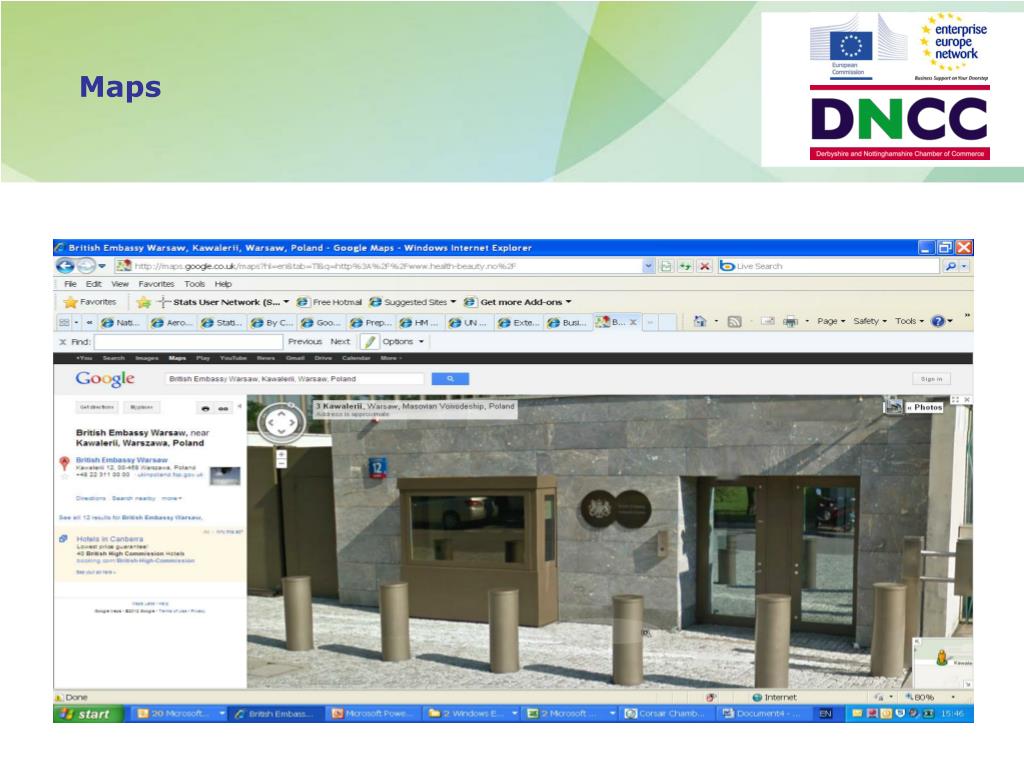Close the Find bar with X
The width and height of the screenshot is (1024, 768).
[63, 342]
